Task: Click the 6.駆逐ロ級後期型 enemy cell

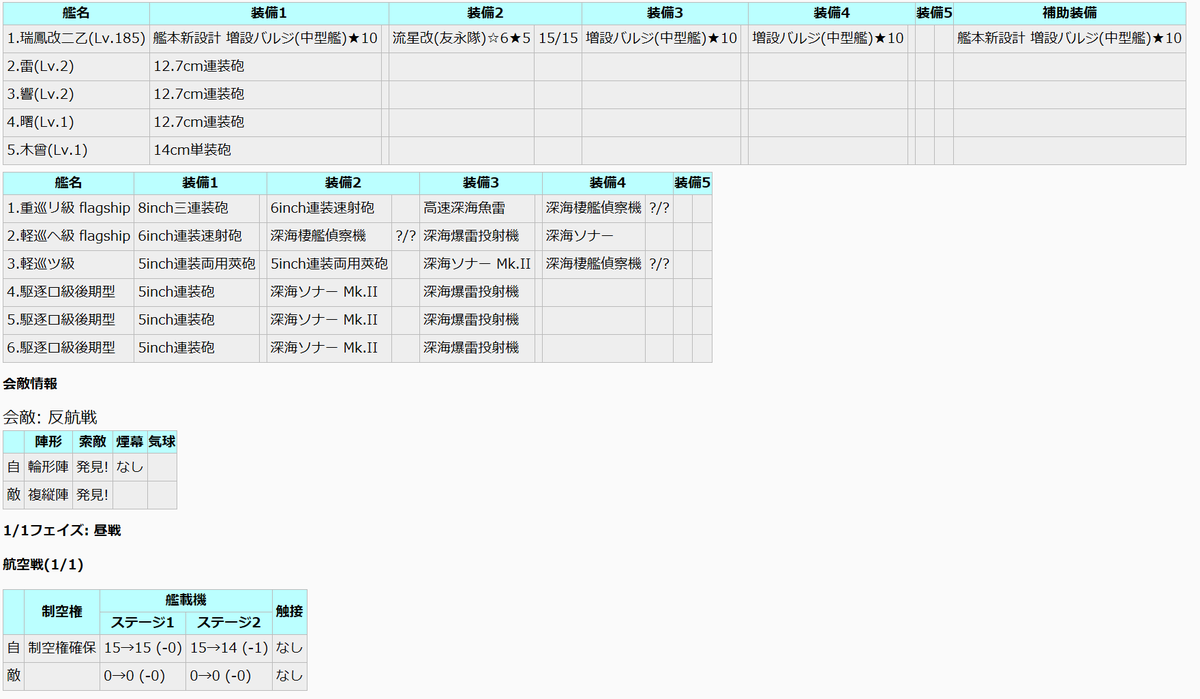Action: pyautogui.click(x=68, y=349)
